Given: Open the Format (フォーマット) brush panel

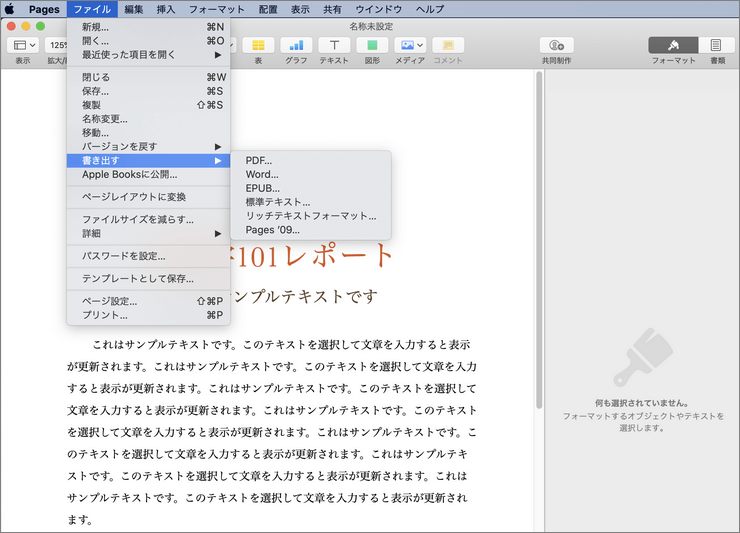Looking at the screenshot, I should coord(673,45).
